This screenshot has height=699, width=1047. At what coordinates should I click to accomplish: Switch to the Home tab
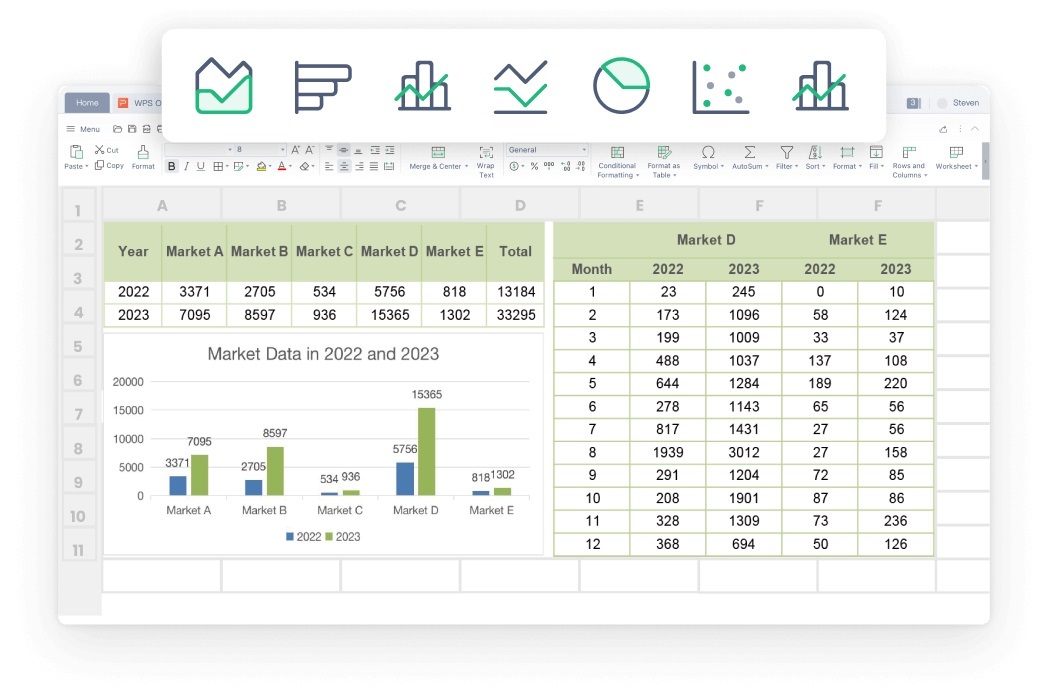pos(86,102)
